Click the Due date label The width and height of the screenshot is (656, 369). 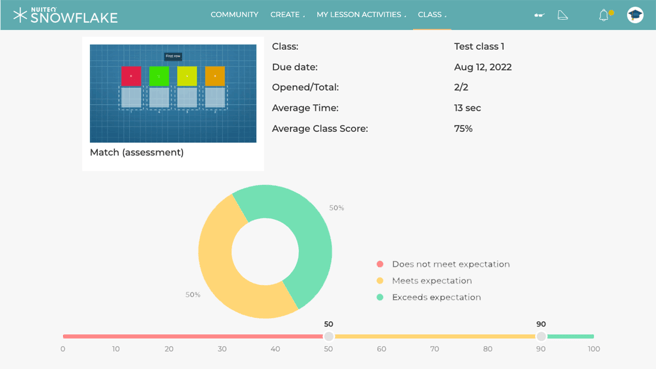pyautogui.click(x=295, y=67)
